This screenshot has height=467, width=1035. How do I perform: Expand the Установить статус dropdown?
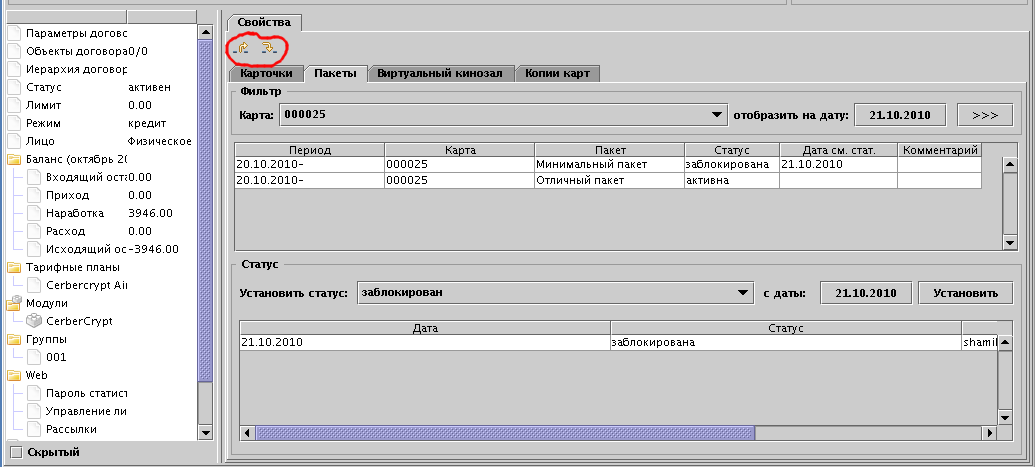[555, 293]
